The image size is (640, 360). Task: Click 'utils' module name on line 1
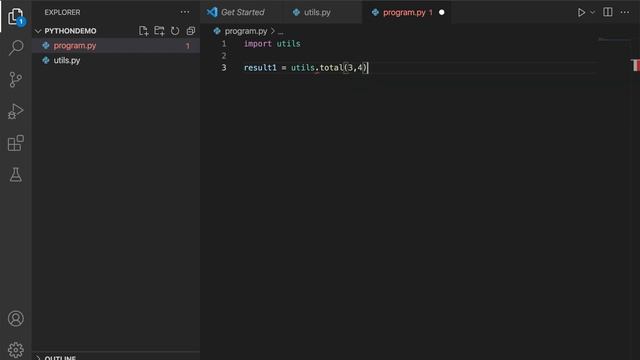pyautogui.click(x=289, y=44)
